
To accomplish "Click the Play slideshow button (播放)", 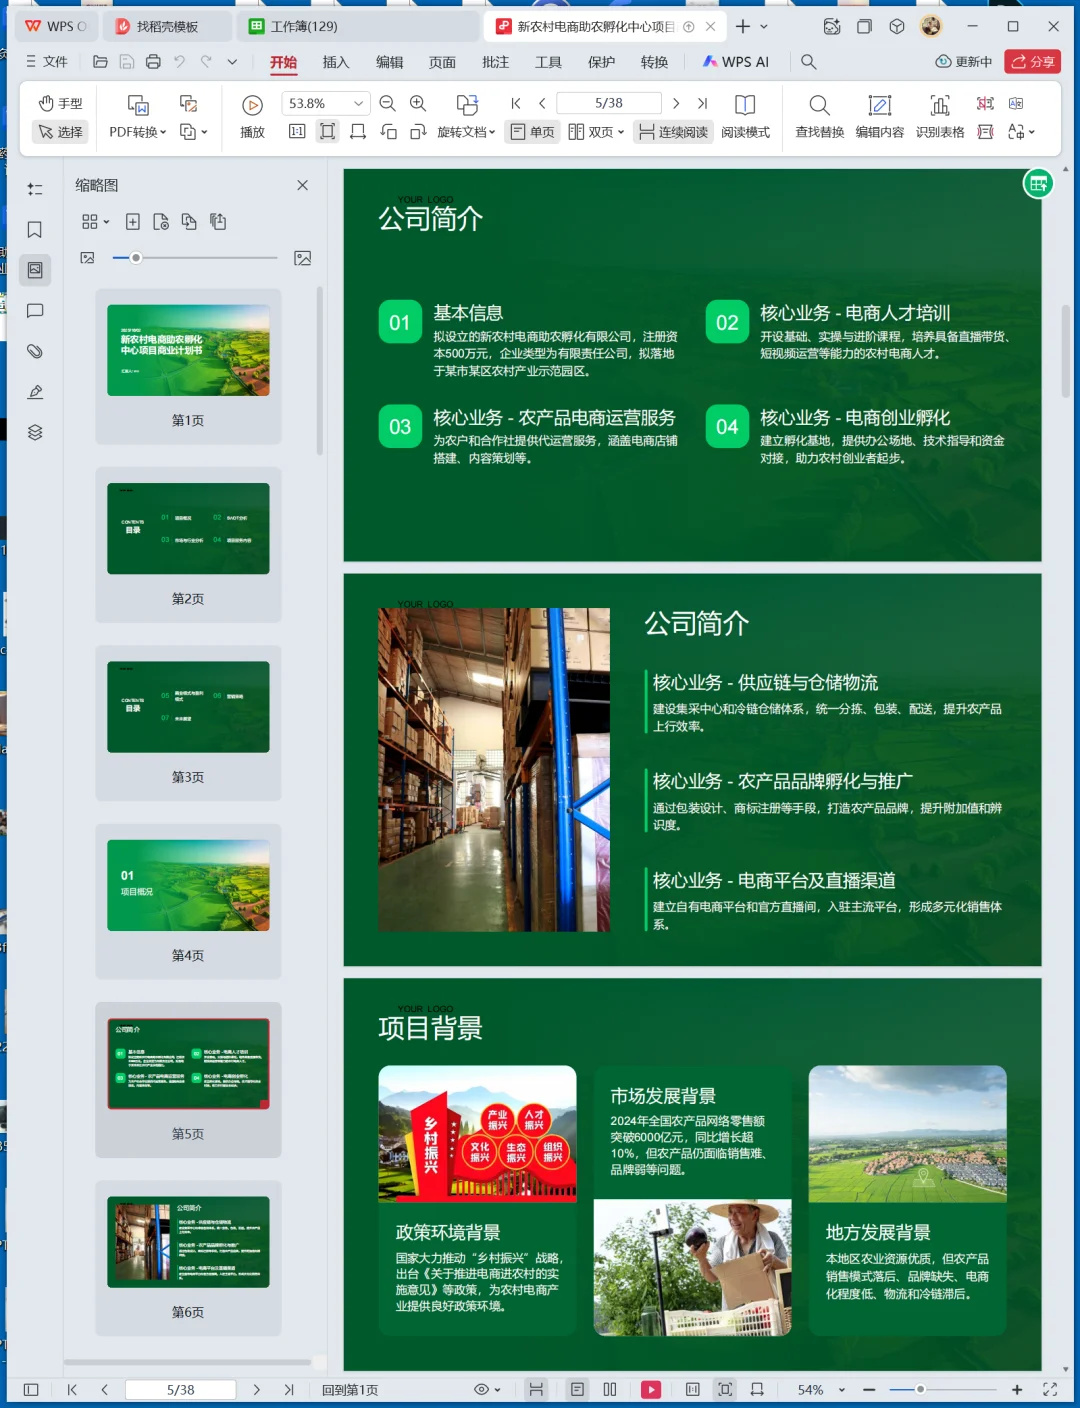I will coord(252,116).
